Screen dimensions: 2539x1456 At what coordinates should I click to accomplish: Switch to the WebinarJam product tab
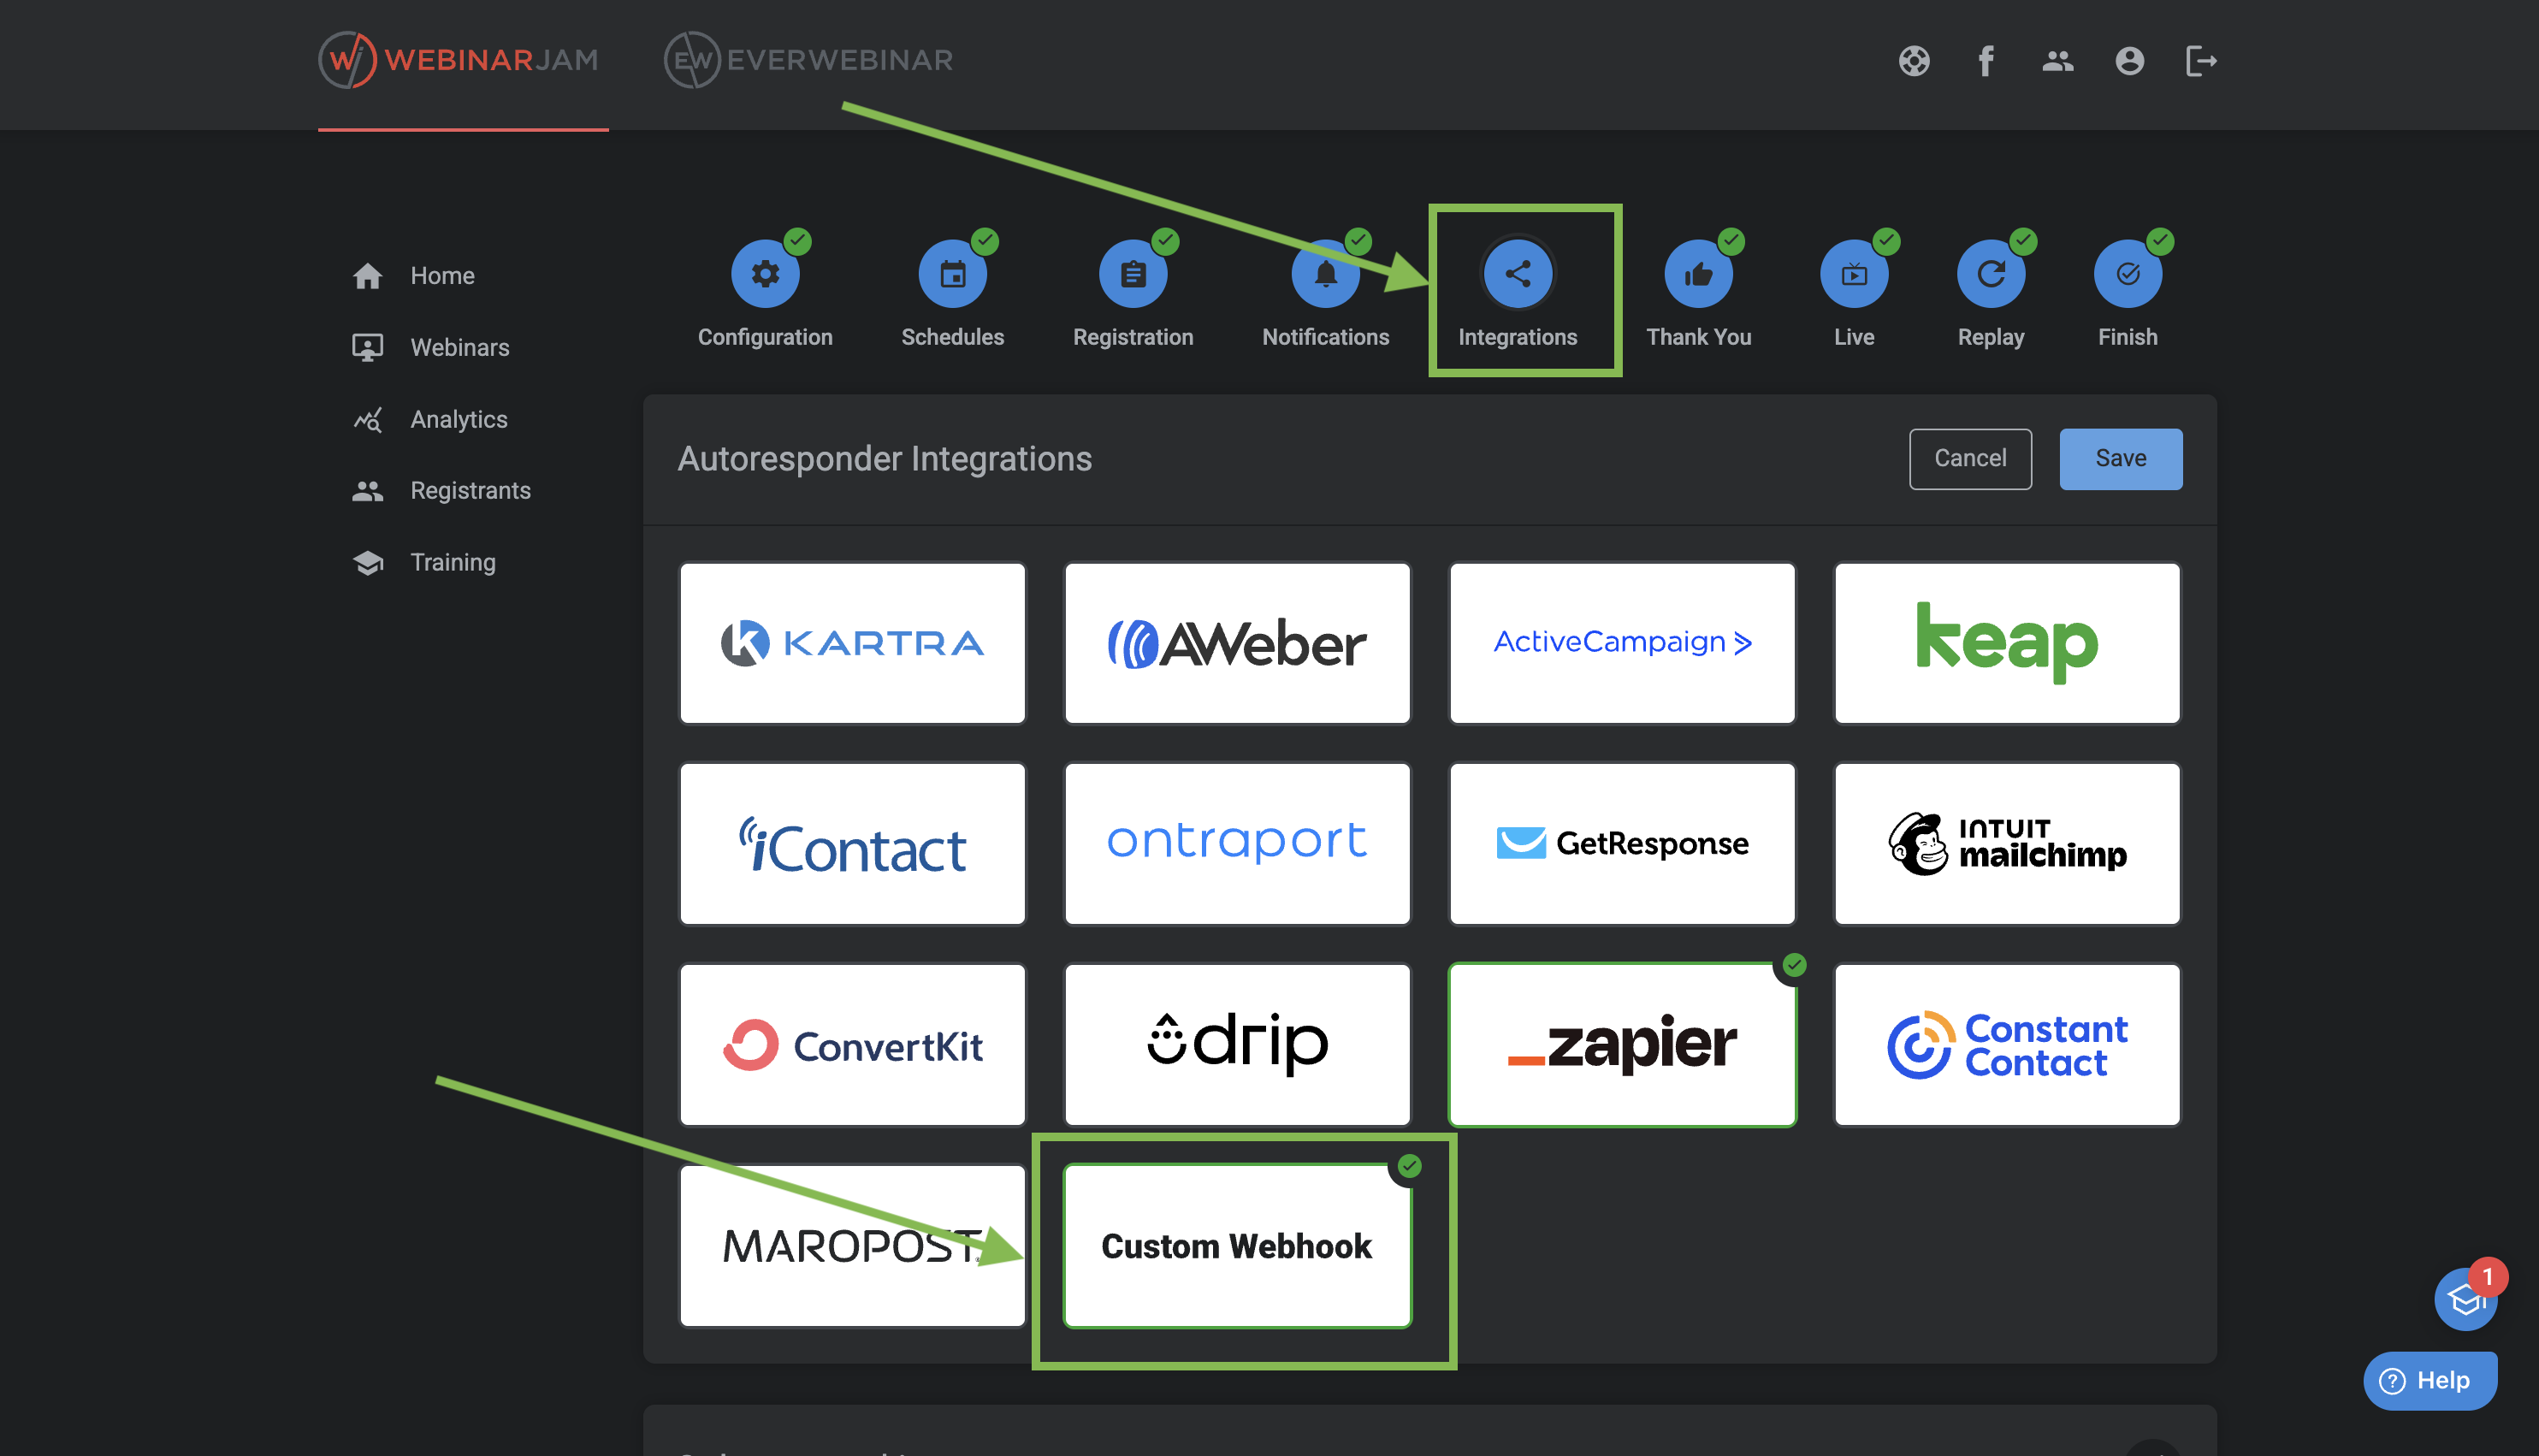[459, 60]
